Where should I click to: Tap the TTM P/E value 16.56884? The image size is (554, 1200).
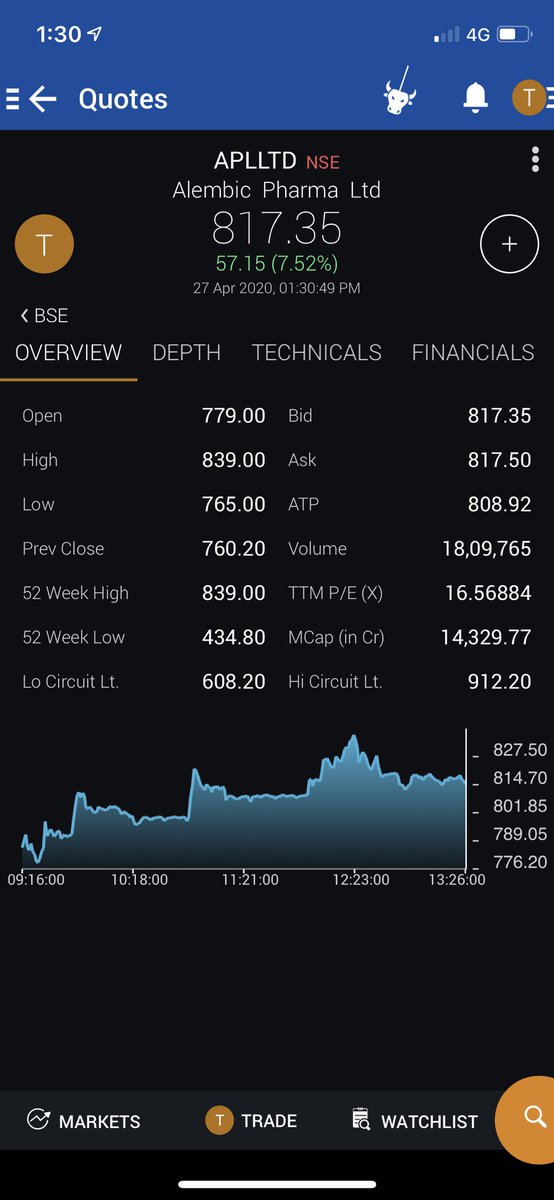[488, 593]
